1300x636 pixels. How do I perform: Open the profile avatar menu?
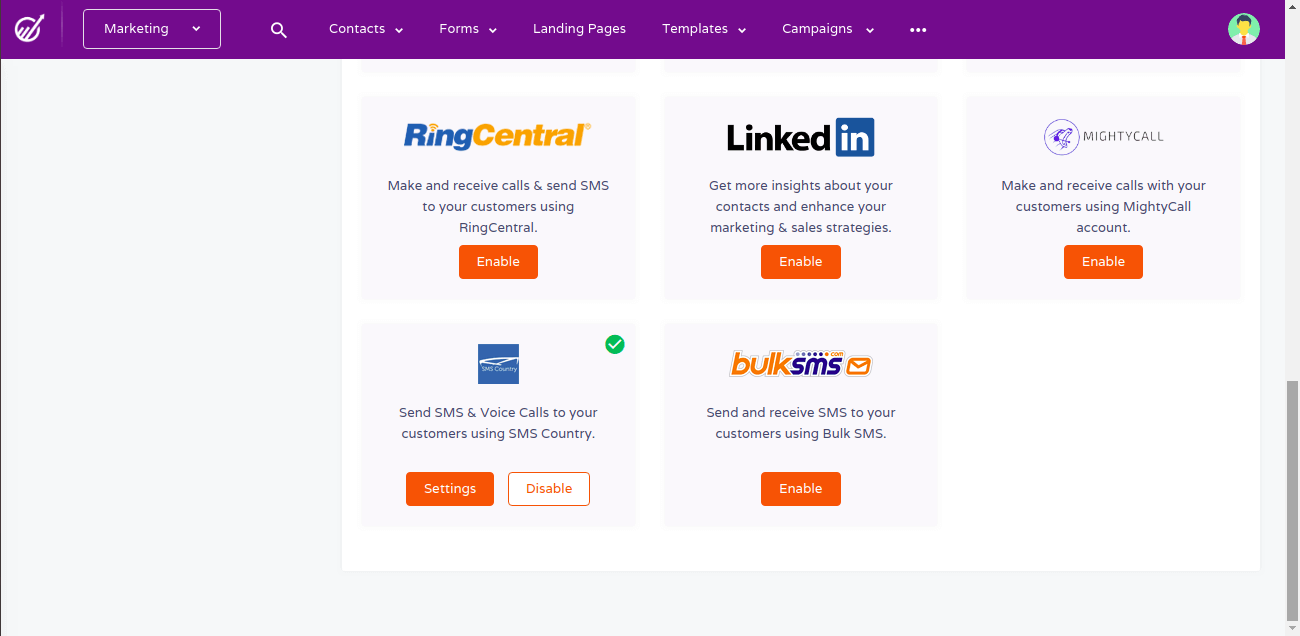coord(1243,28)
